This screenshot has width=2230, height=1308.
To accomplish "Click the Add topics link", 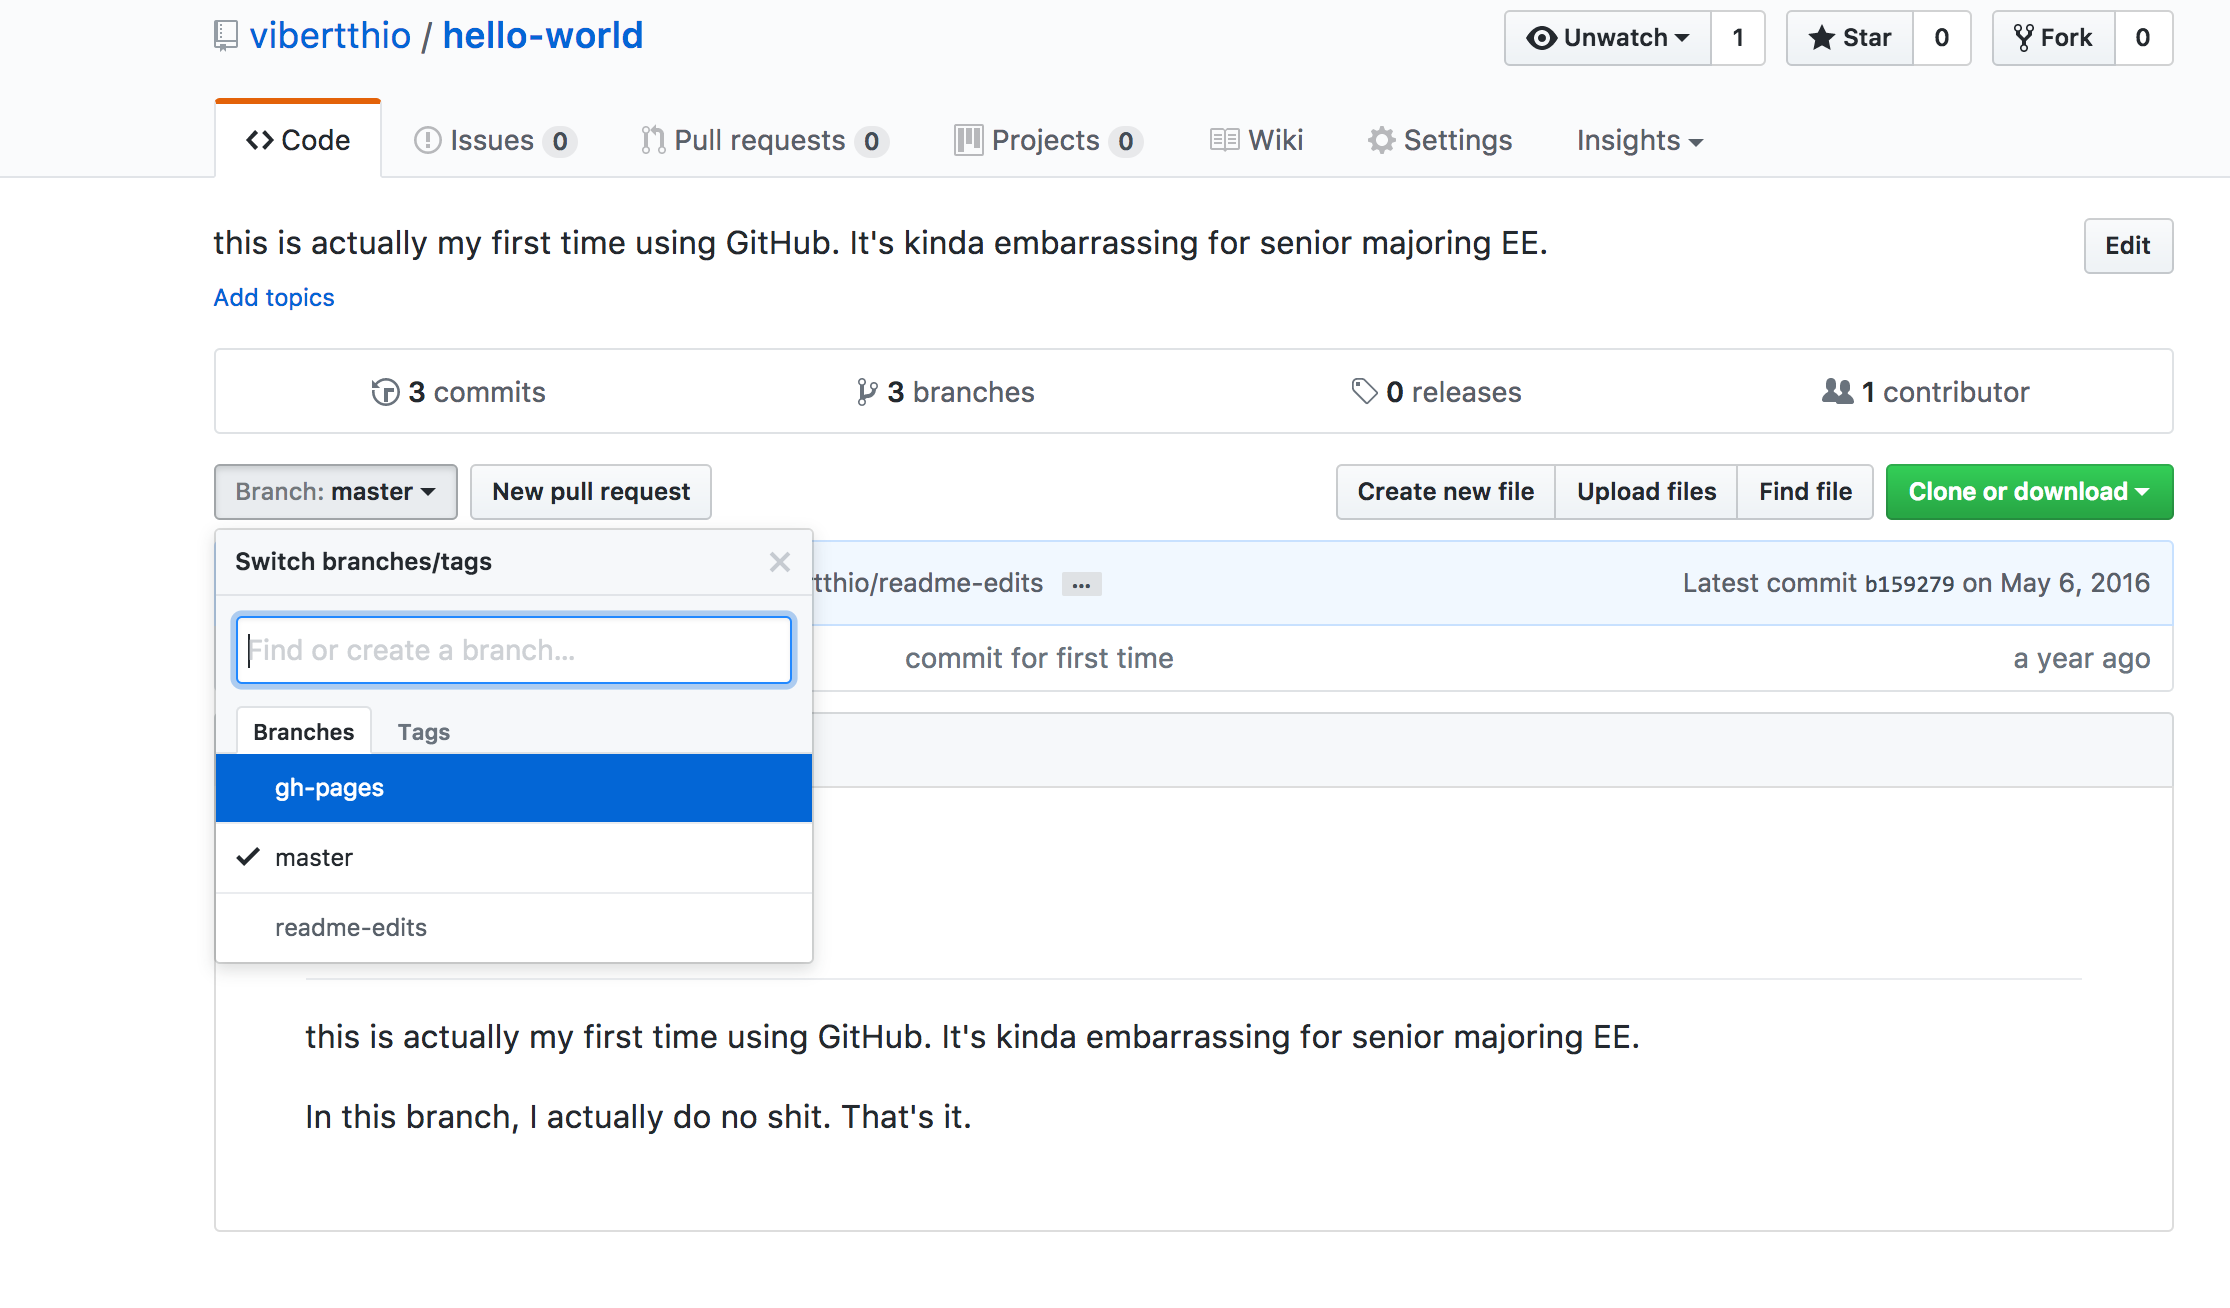I will [274, 298].
